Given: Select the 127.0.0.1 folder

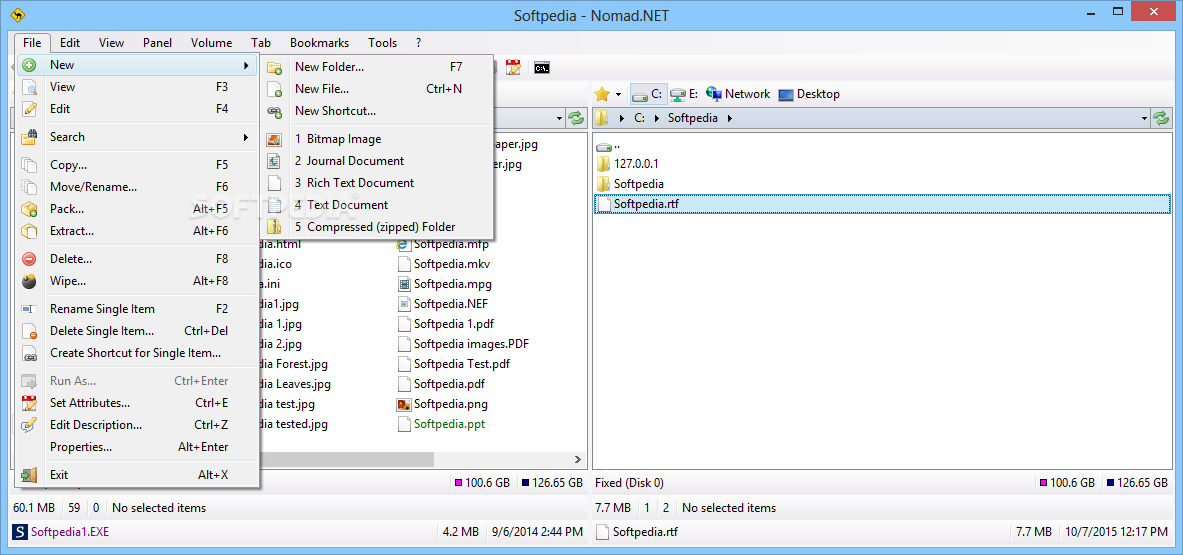Looking at the screenshot, I should click(637, 164).
